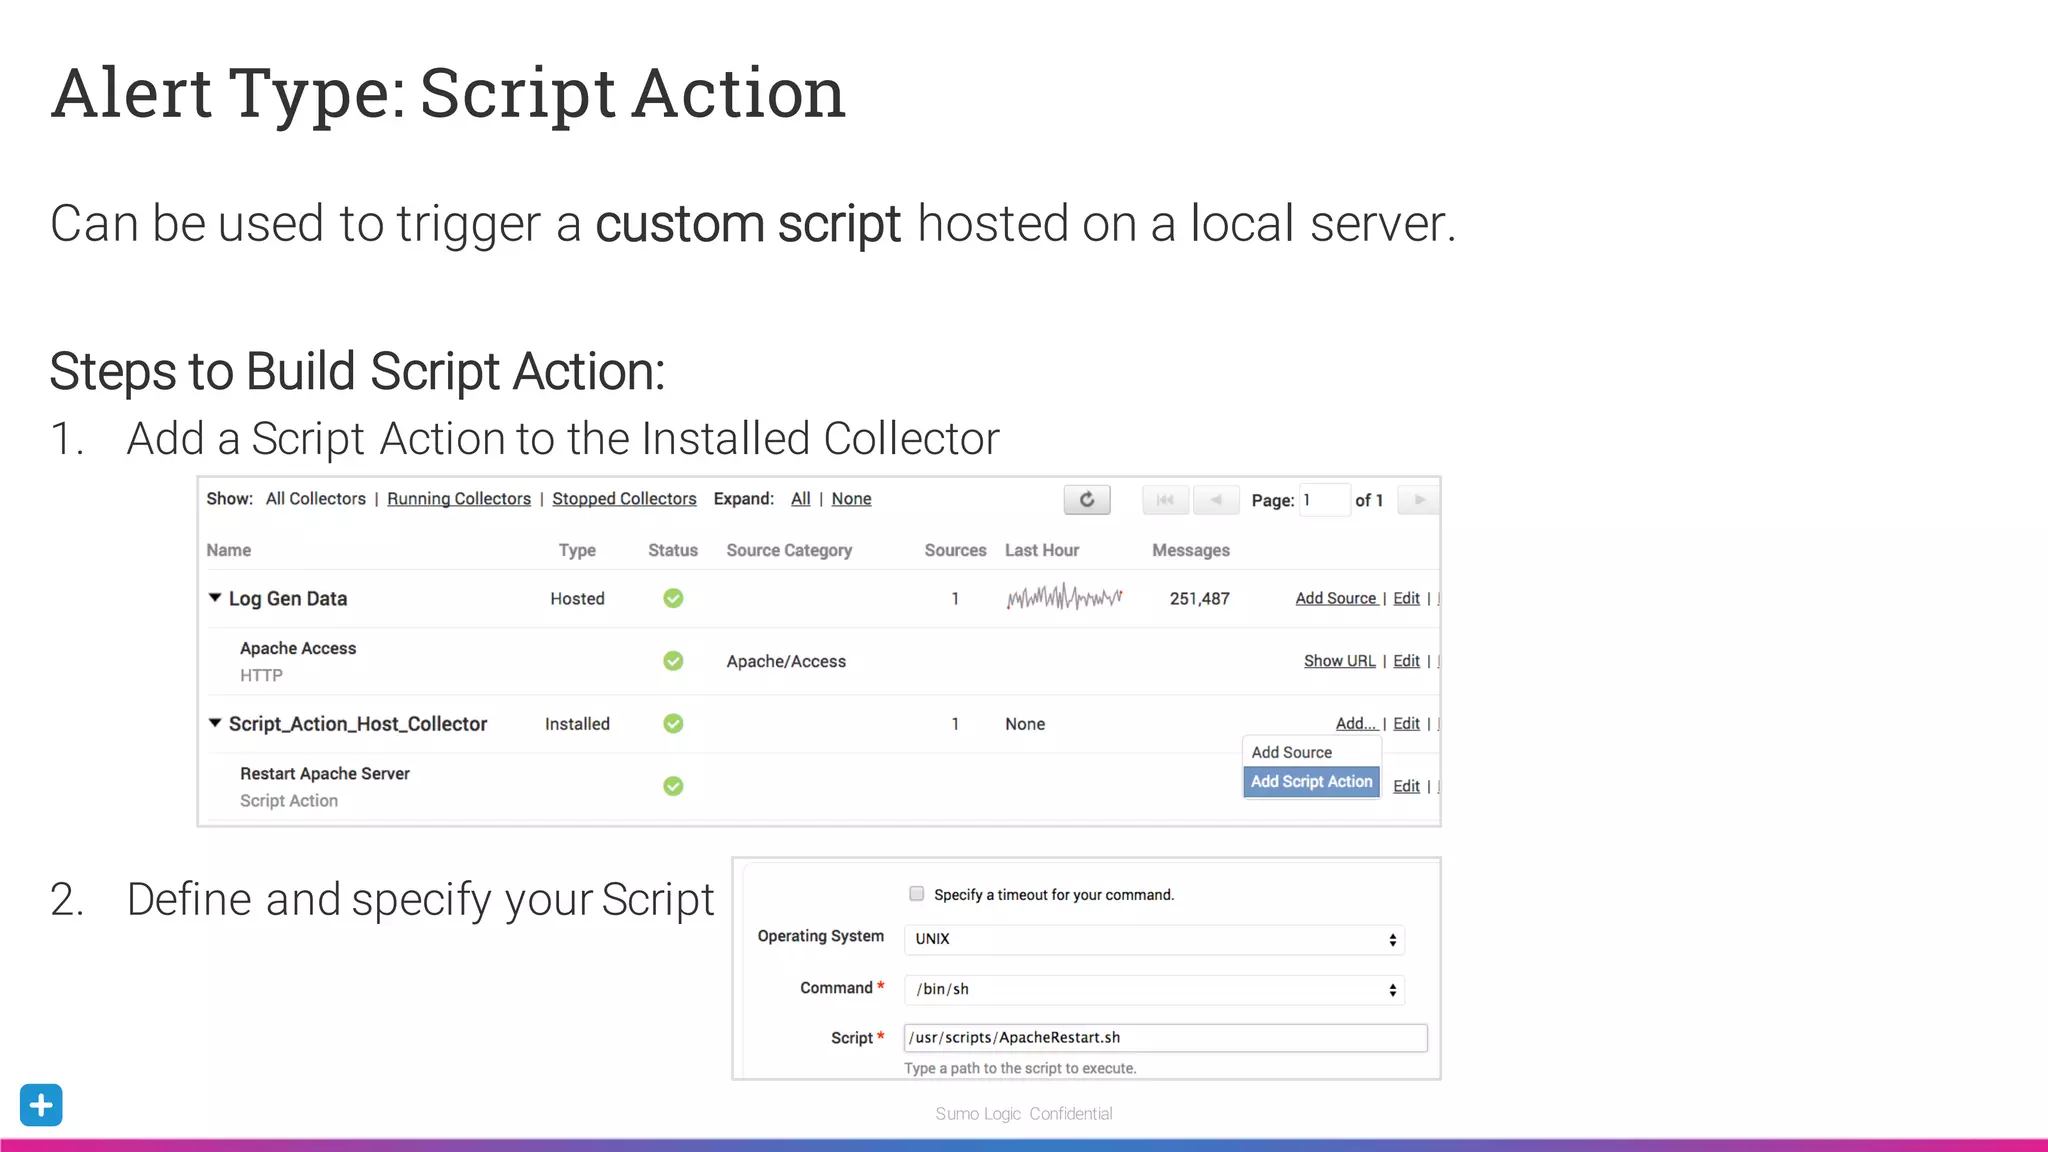Select Script_Action_Host_Collector name
The width and height of the screenshot is (2048, 1152).
[358, 723]
